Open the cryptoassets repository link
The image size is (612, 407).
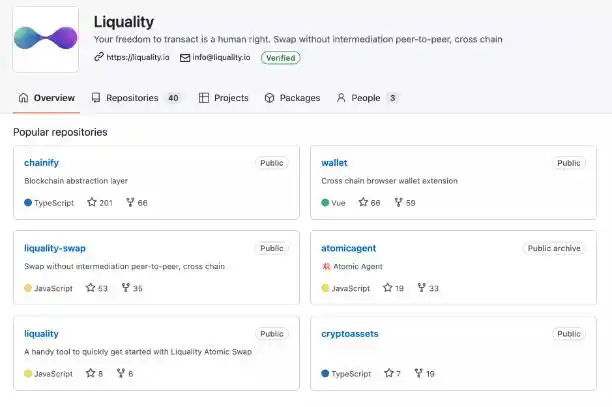tap(350, 334)
